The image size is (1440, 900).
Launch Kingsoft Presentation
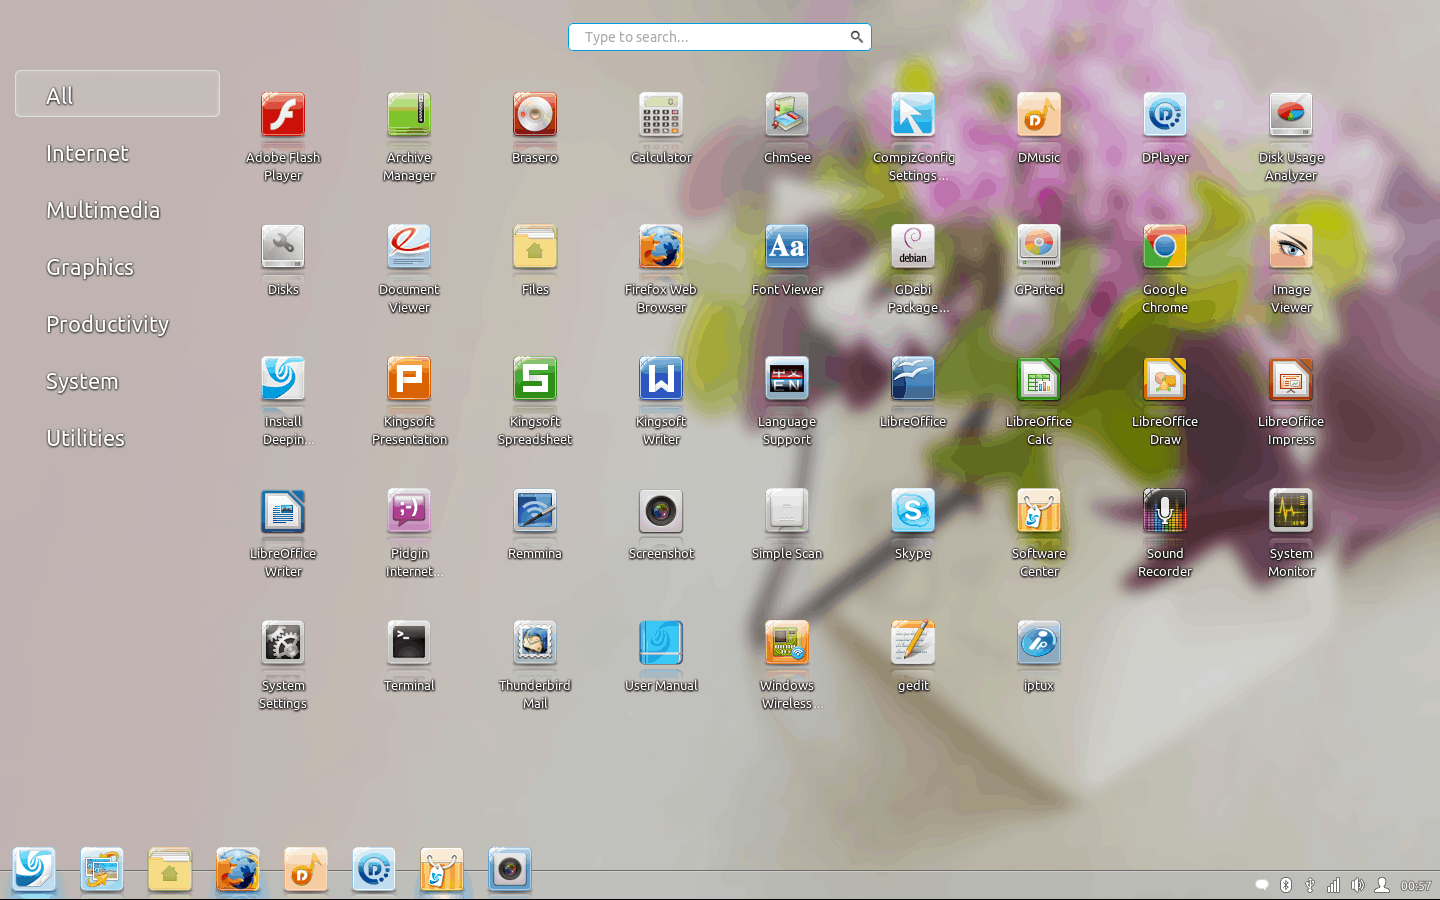coord(409,379)
